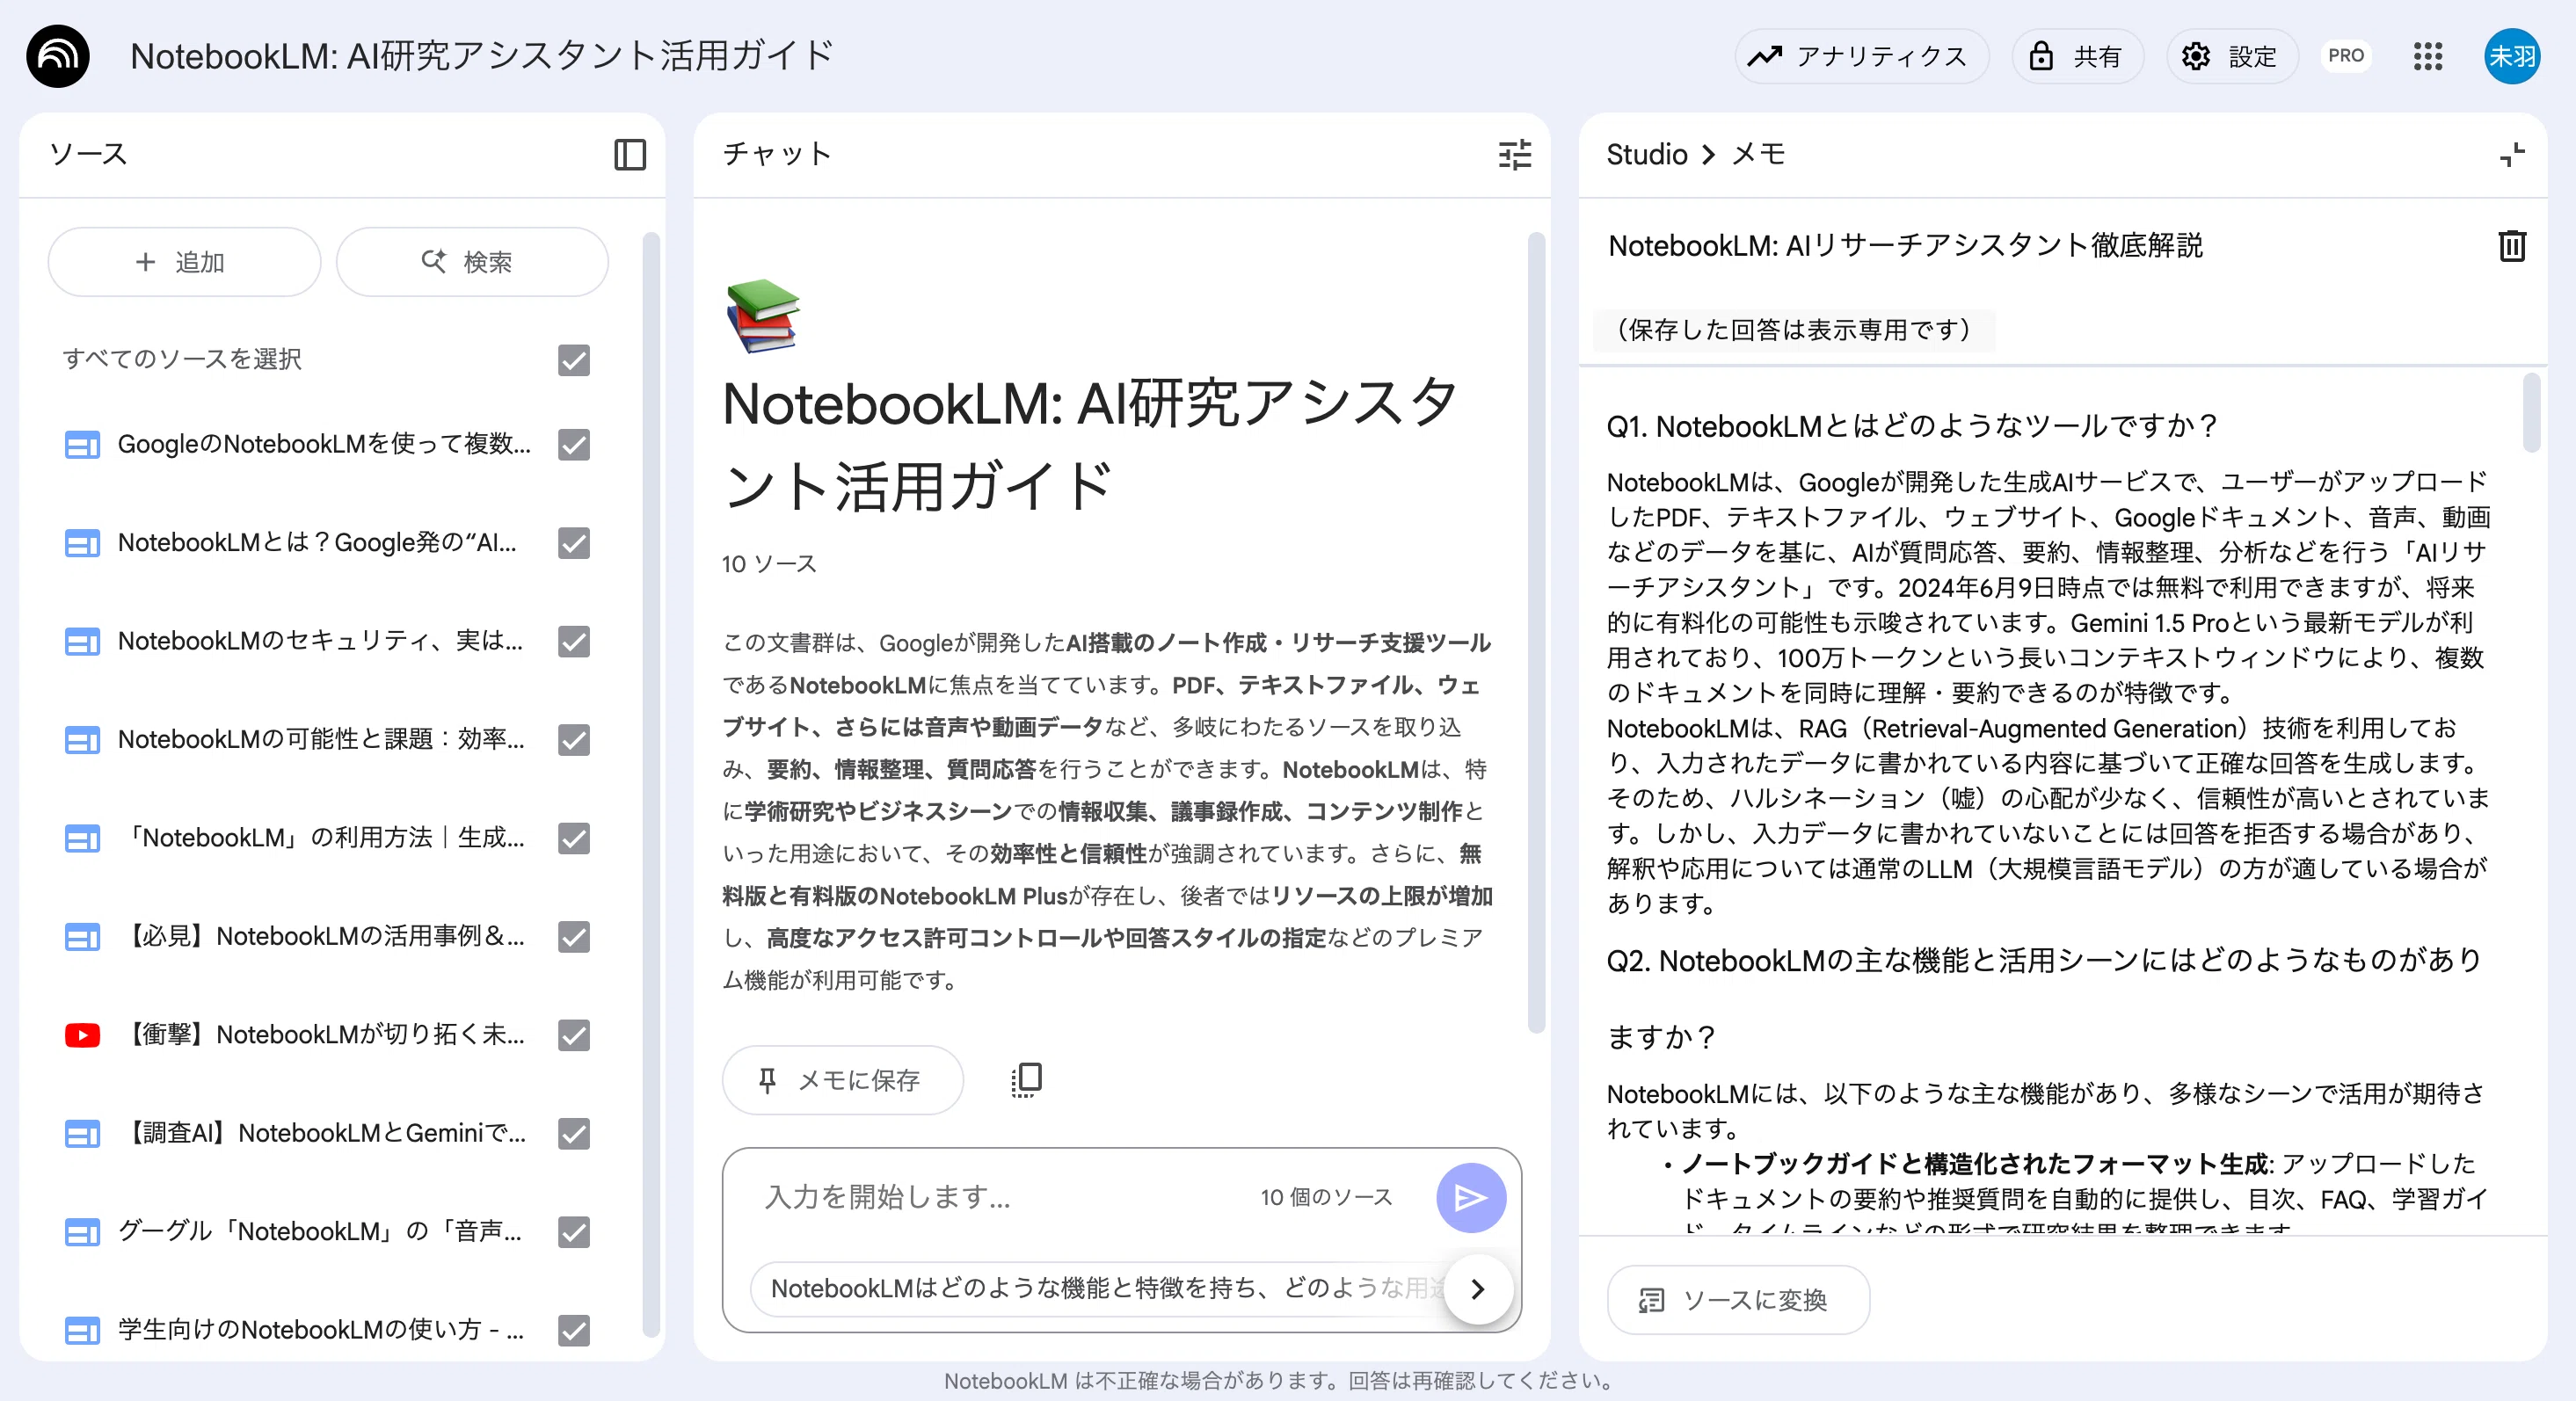Open the Google apps grid icon
Screen dimensions: 2576x1401
tap(2427, 56)
